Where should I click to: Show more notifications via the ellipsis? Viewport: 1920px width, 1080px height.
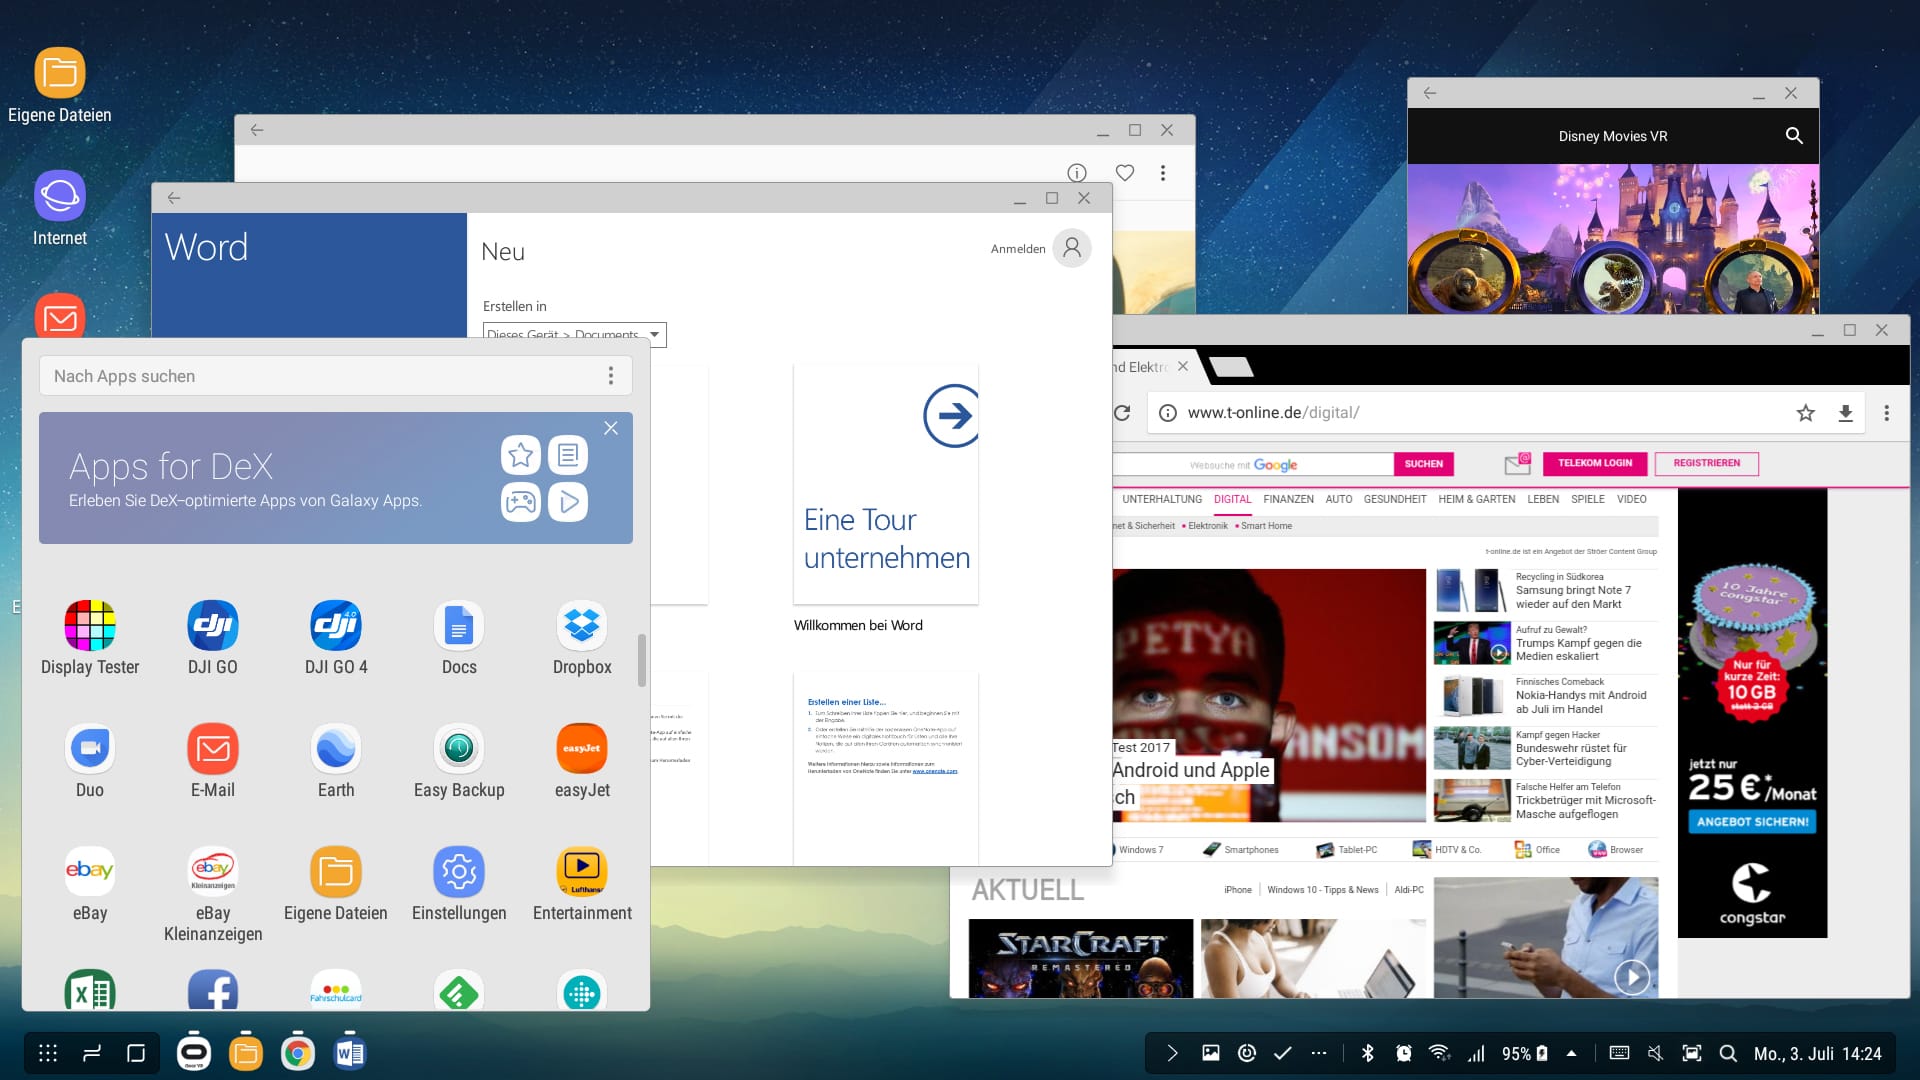point(1319,1053)
